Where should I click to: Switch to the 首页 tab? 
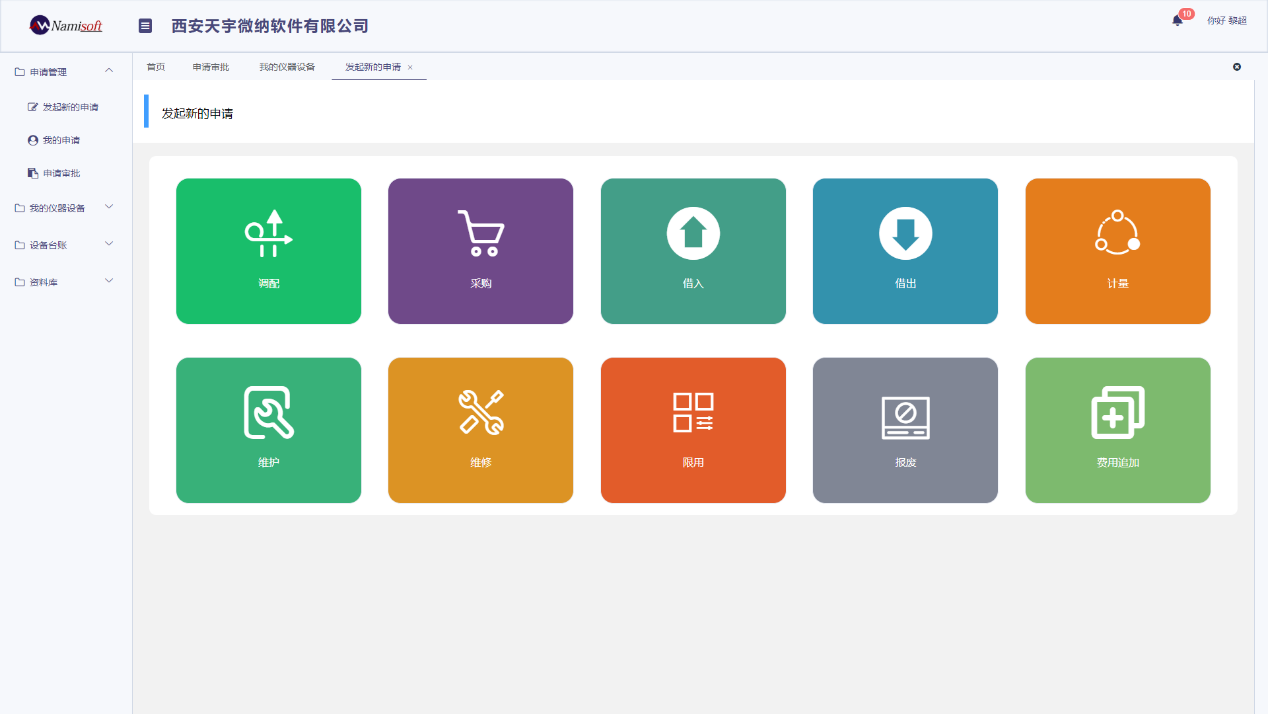(156, 67)
